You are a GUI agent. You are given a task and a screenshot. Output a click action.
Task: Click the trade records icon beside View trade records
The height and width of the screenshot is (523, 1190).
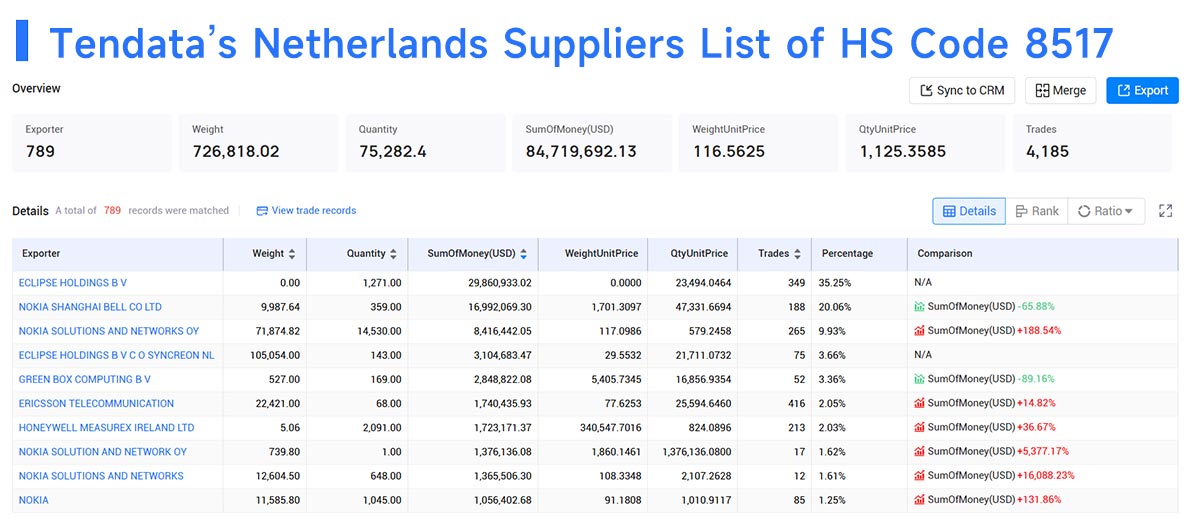pos(263,210)
